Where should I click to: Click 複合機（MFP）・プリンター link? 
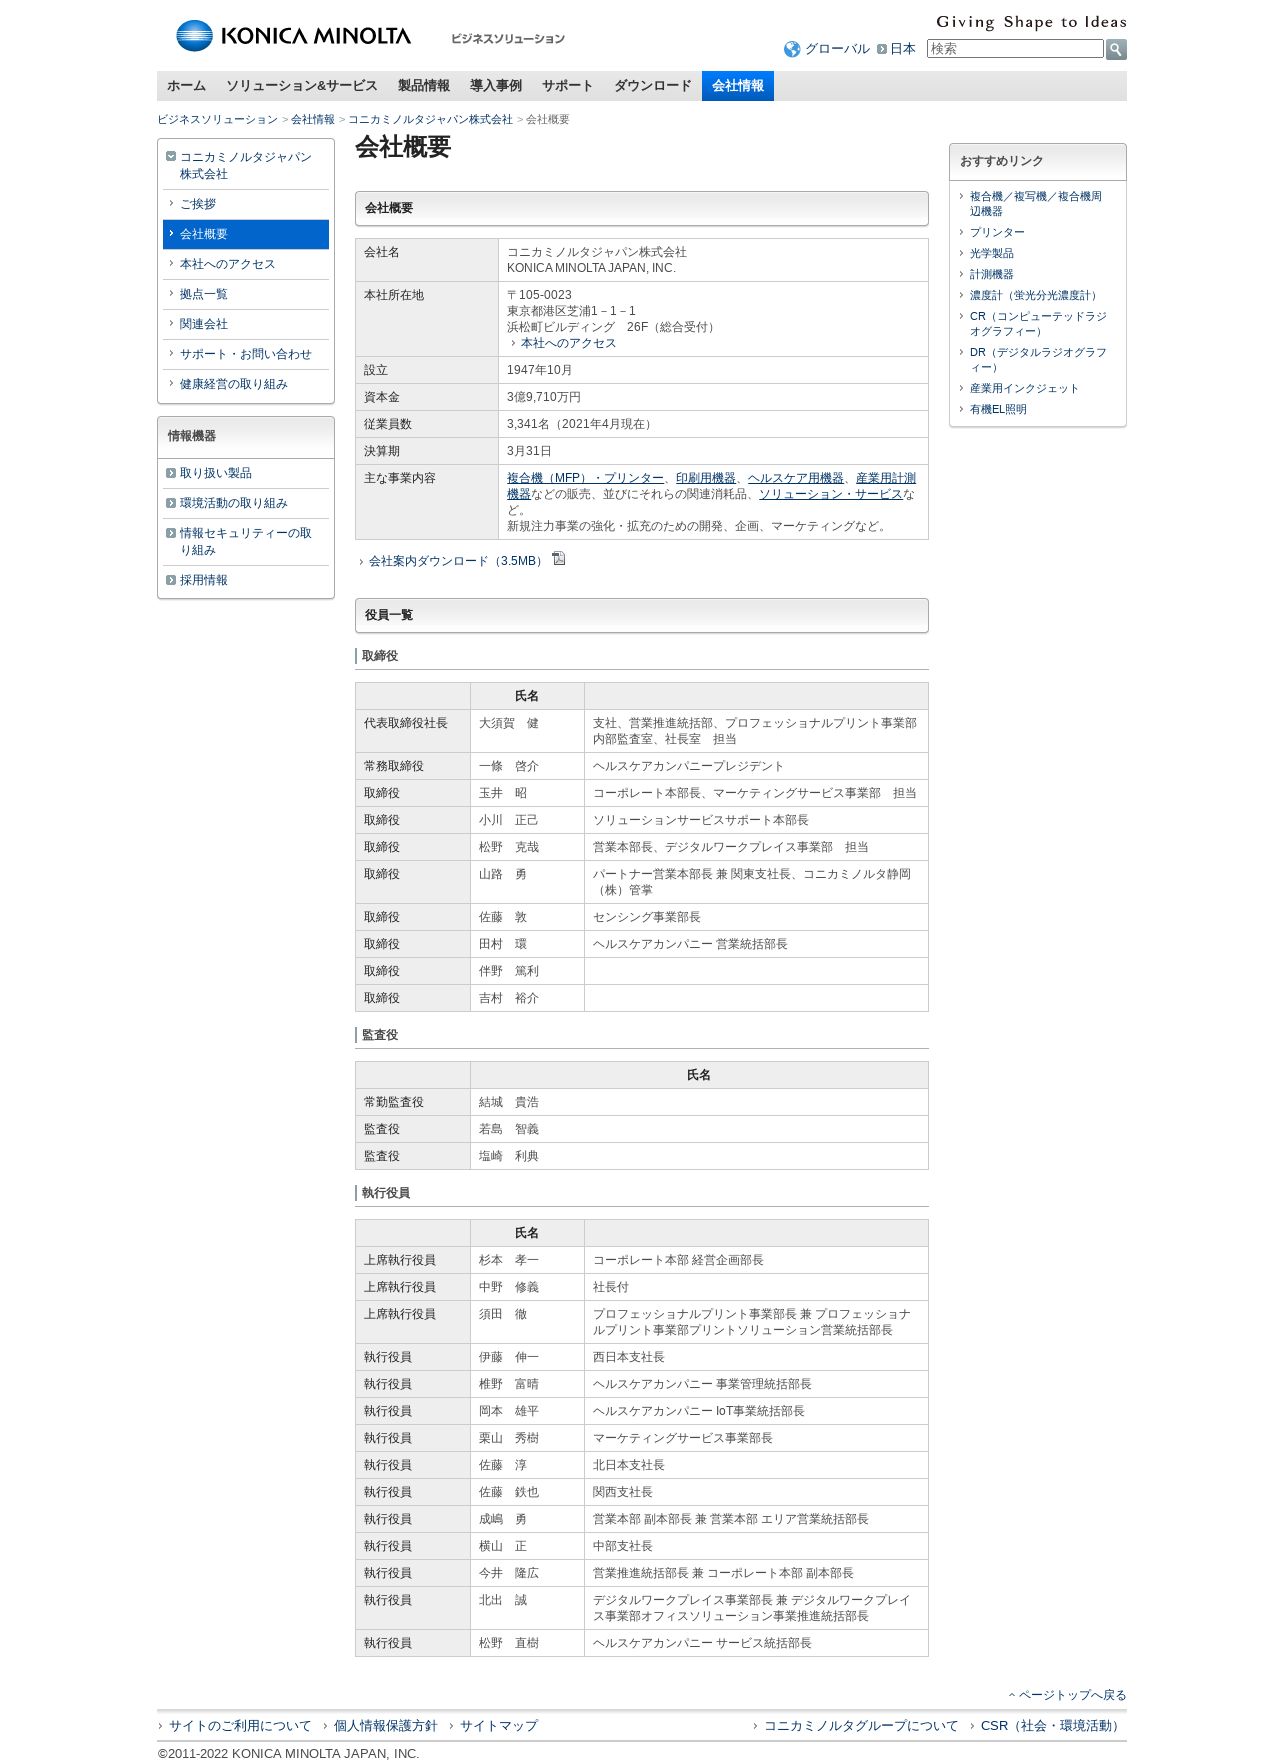pyautogui.click(x=585, y=478)
